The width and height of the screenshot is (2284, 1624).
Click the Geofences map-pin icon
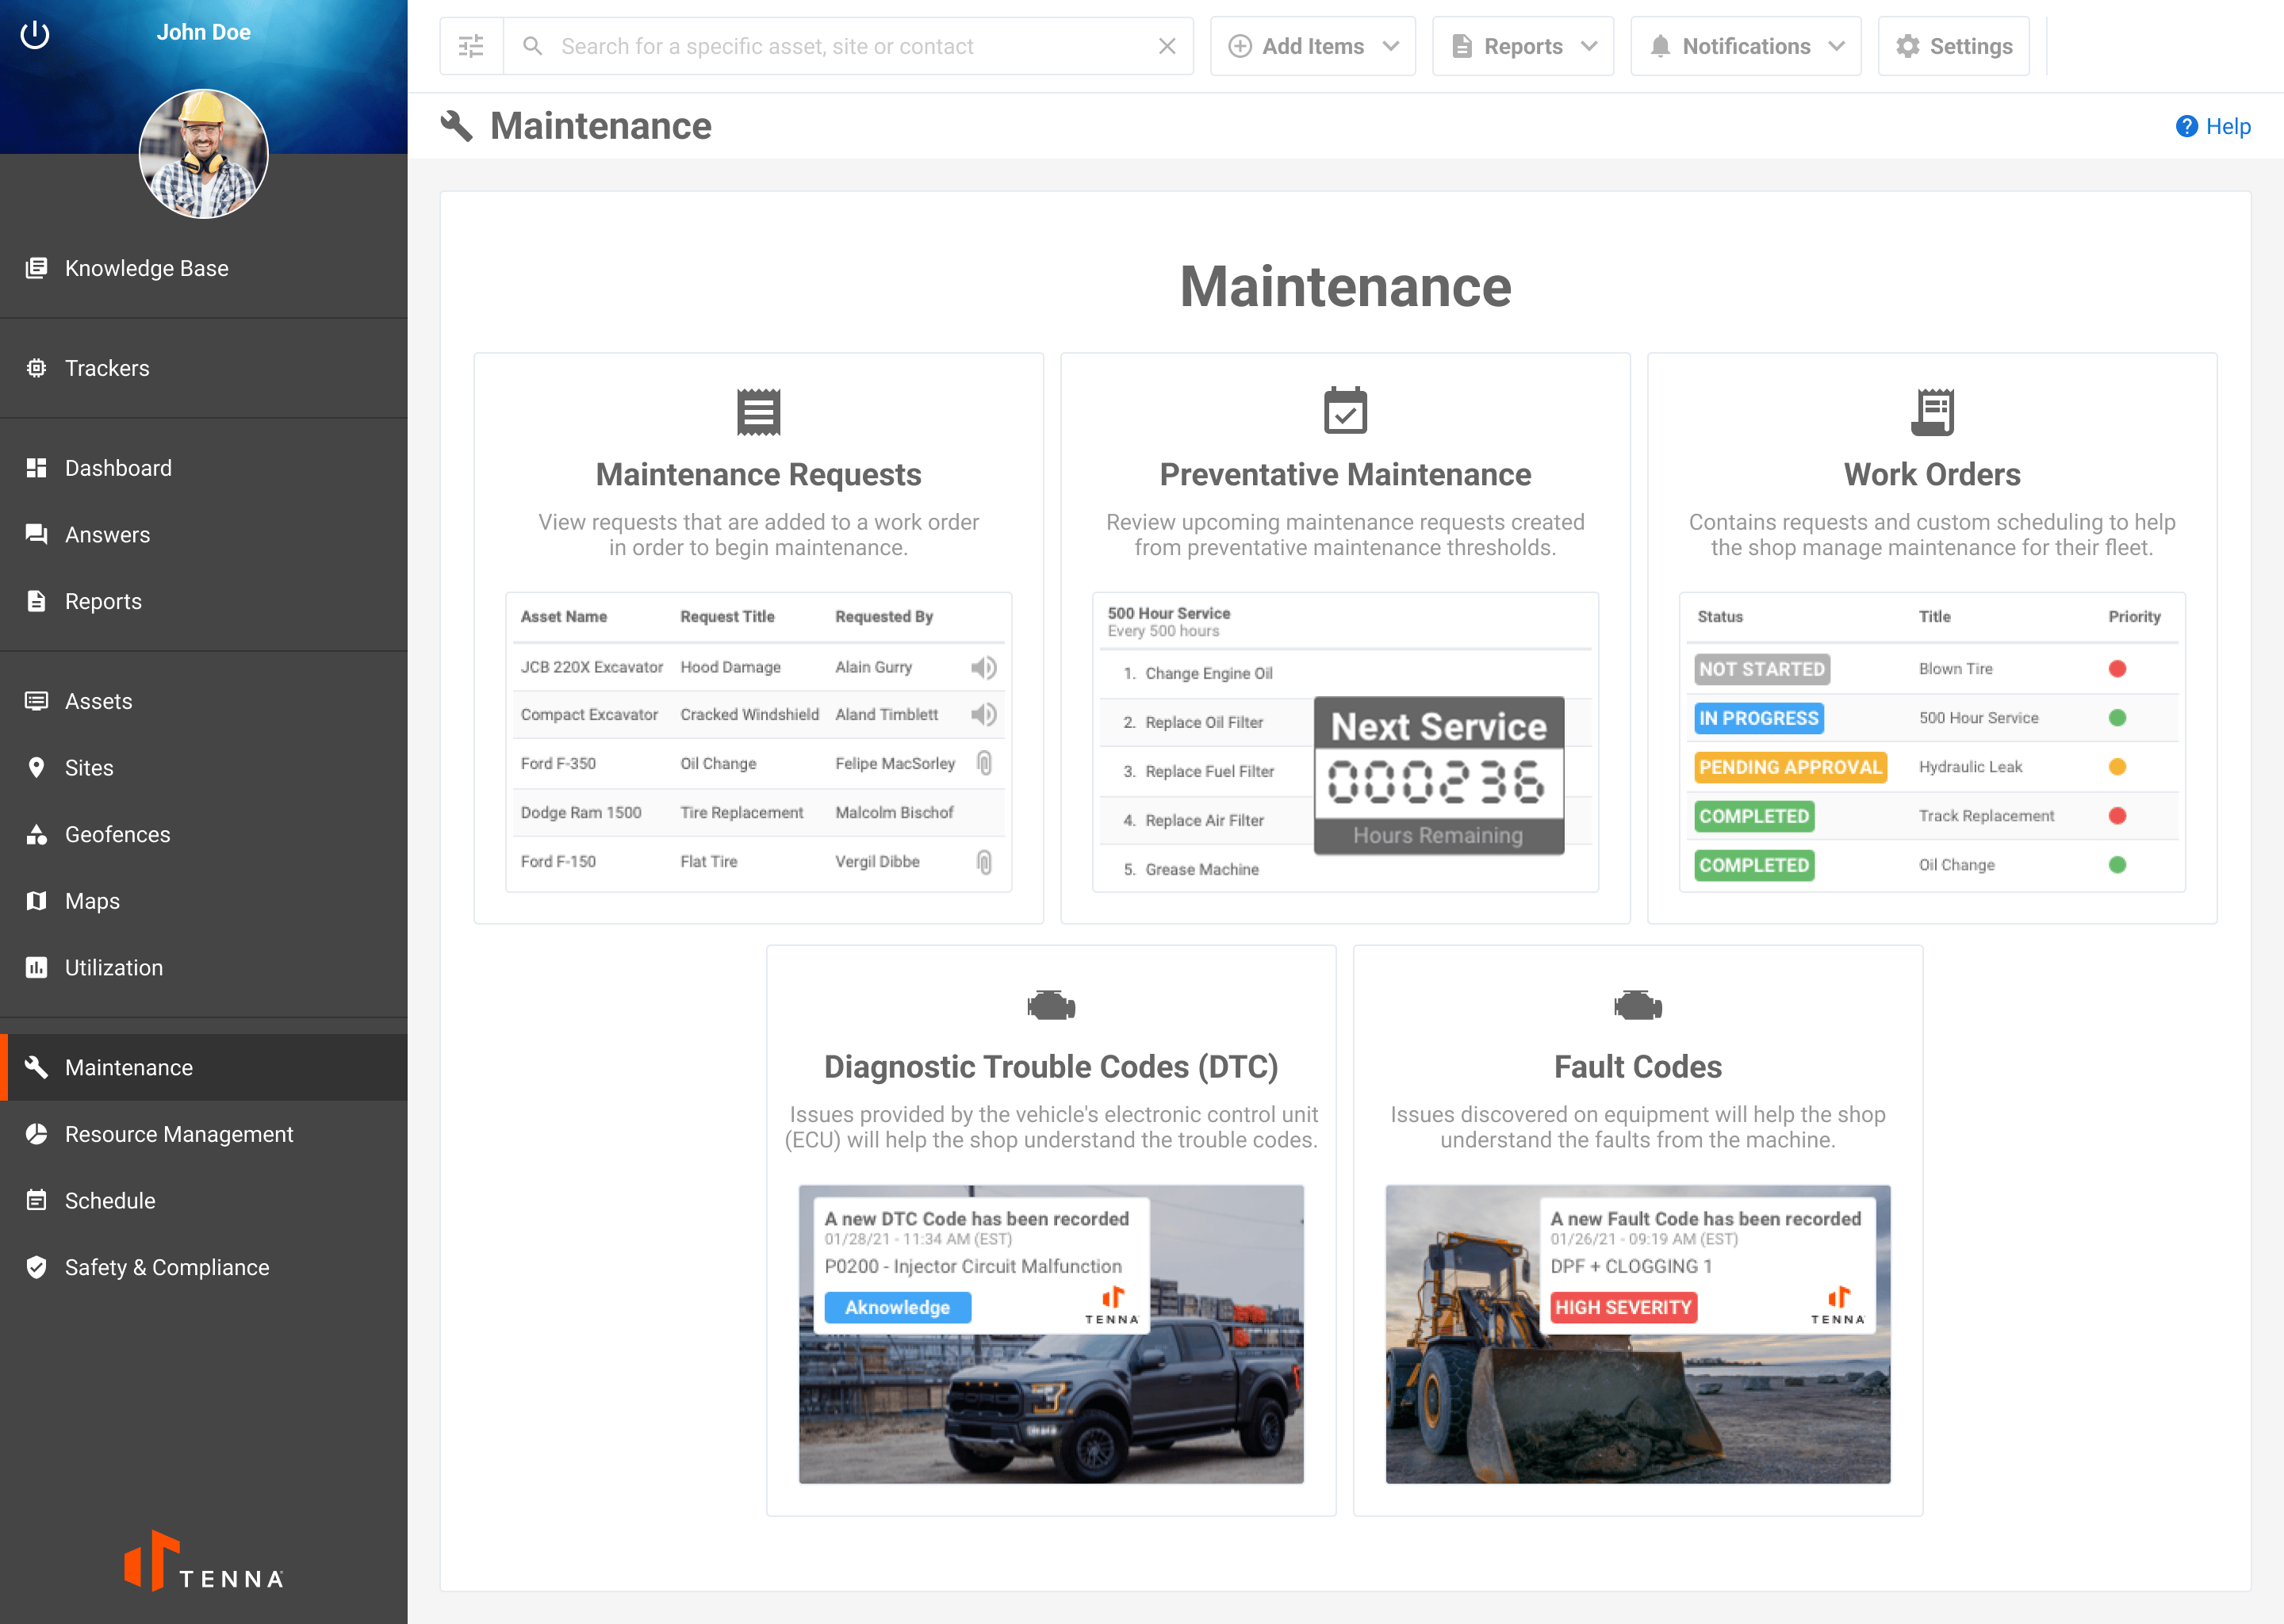point(37,834)
